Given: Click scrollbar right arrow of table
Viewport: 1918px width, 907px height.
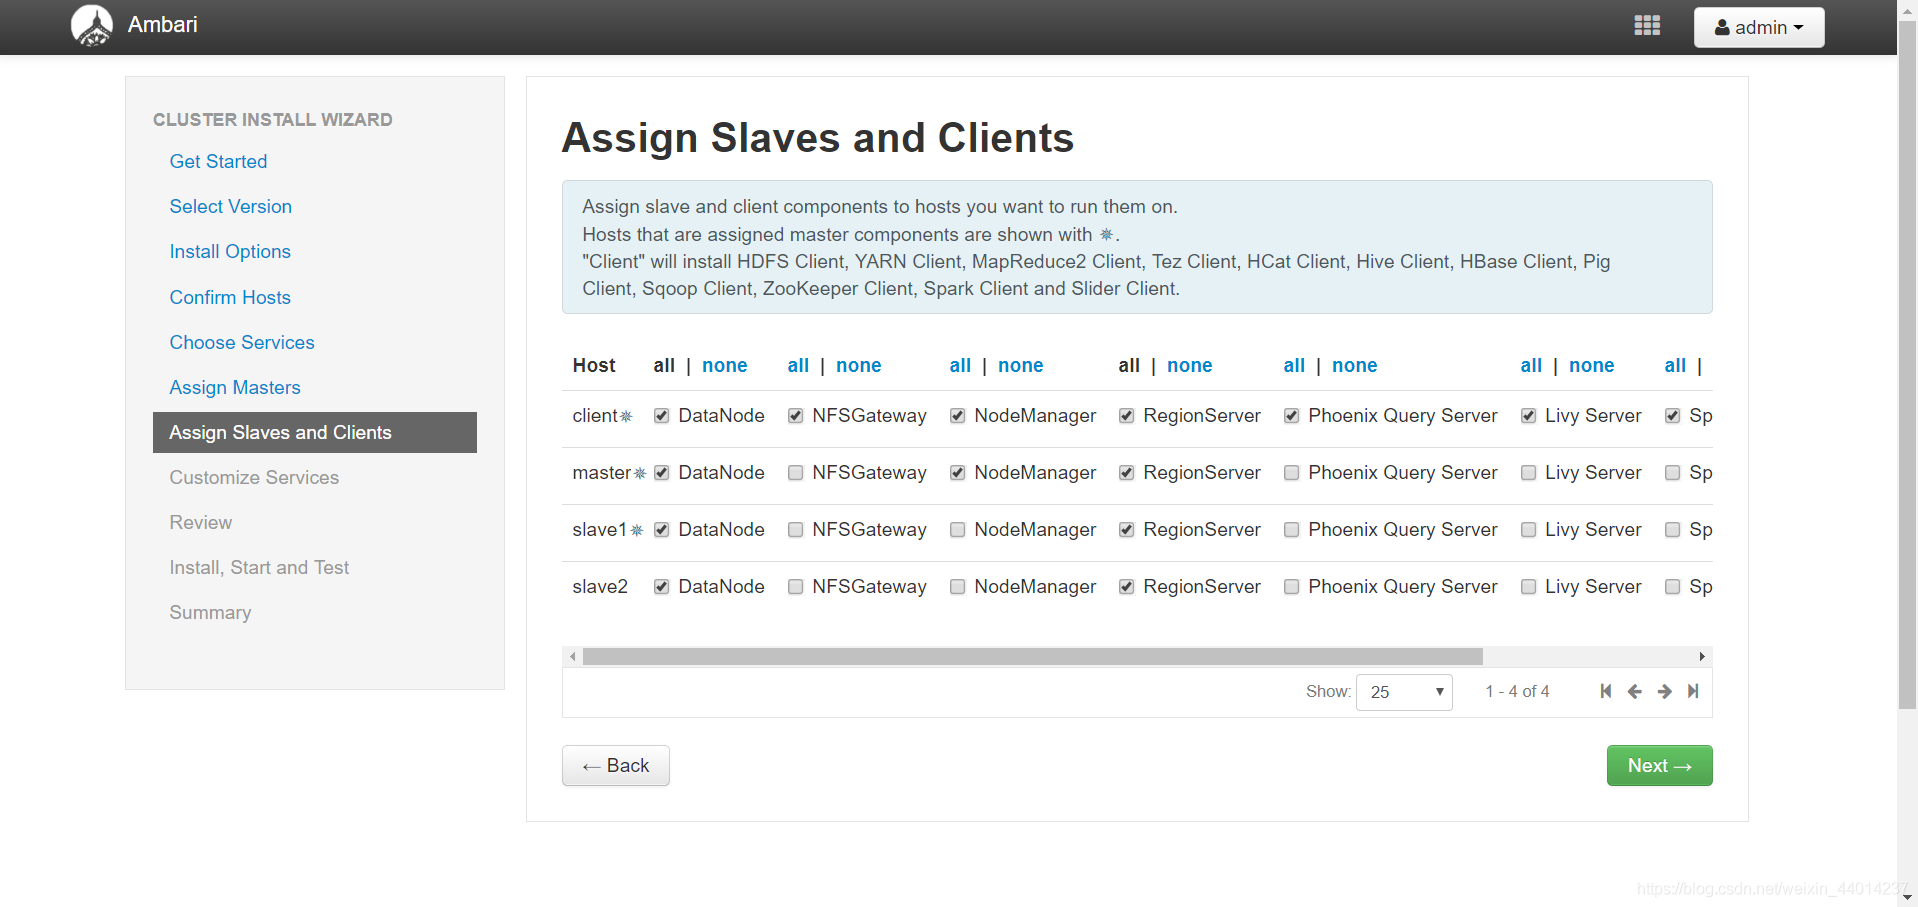Looking at the screenshot, I should coord(1702,657).
